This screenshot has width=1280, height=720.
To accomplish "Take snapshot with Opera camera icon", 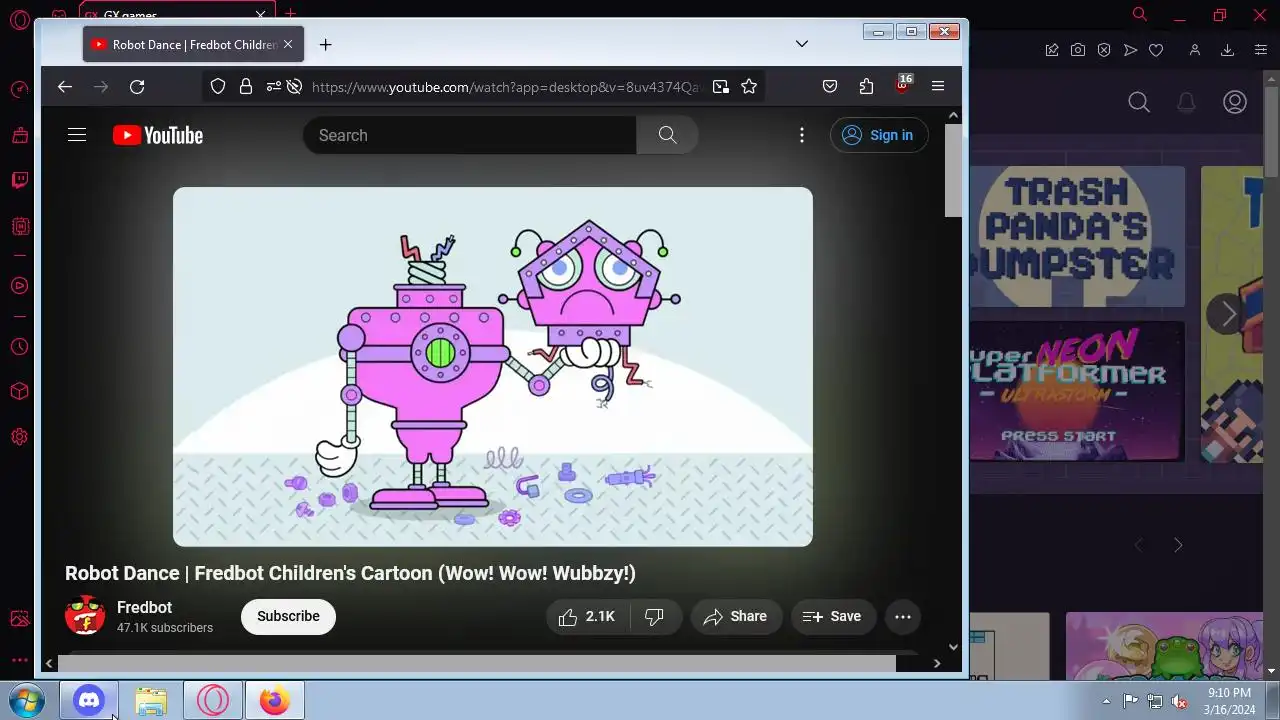I will [x=1078, y=50].
